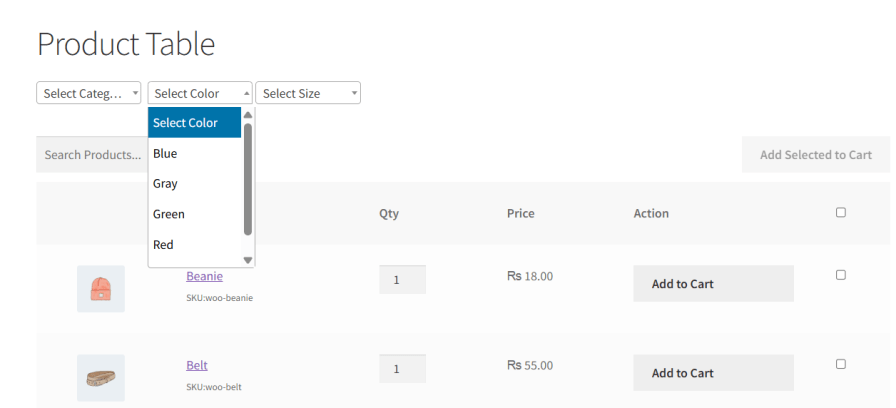Image resolution: width=896 pixels, height=408 pixels.
Task: Focus the Search Products input field
Action: (92, 155)
